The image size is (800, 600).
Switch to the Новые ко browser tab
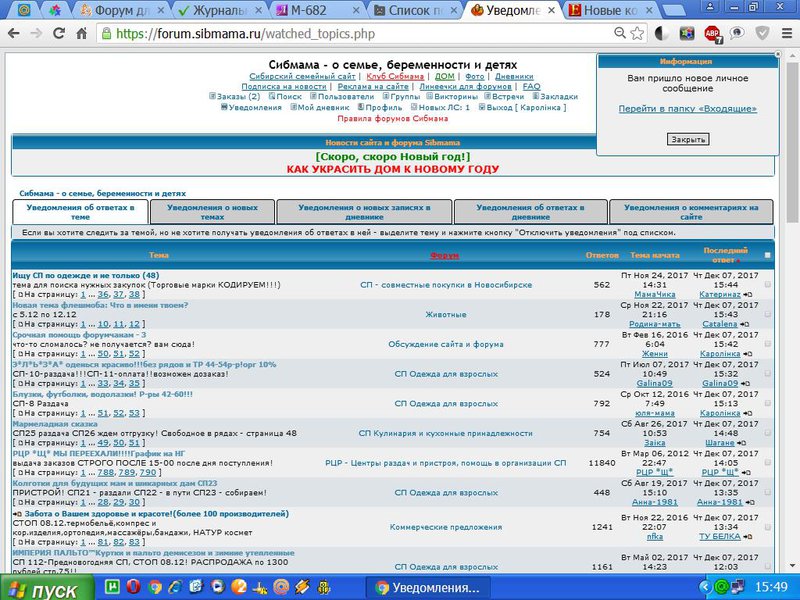(x=610, y=11)
